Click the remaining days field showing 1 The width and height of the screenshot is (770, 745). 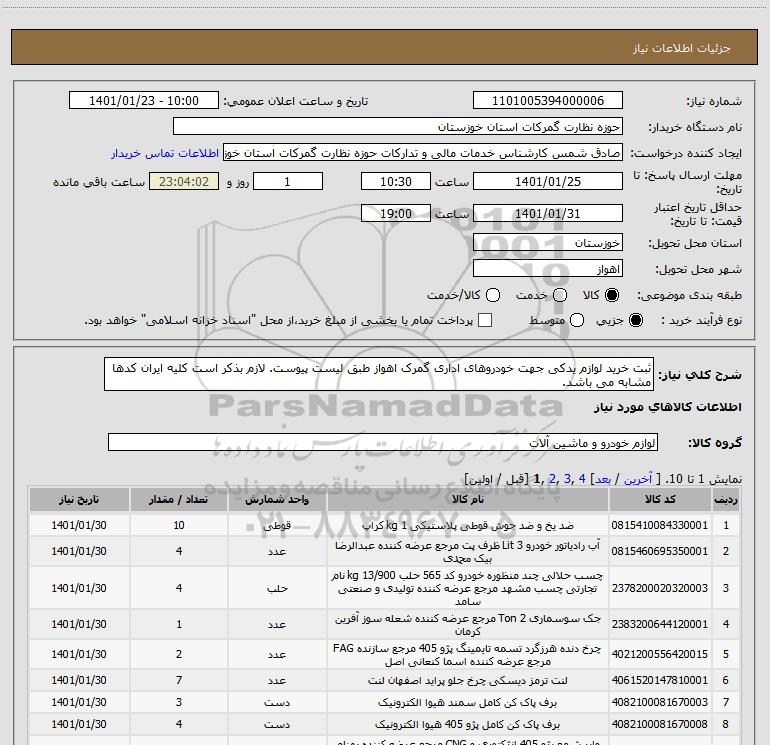pos(288,181)
